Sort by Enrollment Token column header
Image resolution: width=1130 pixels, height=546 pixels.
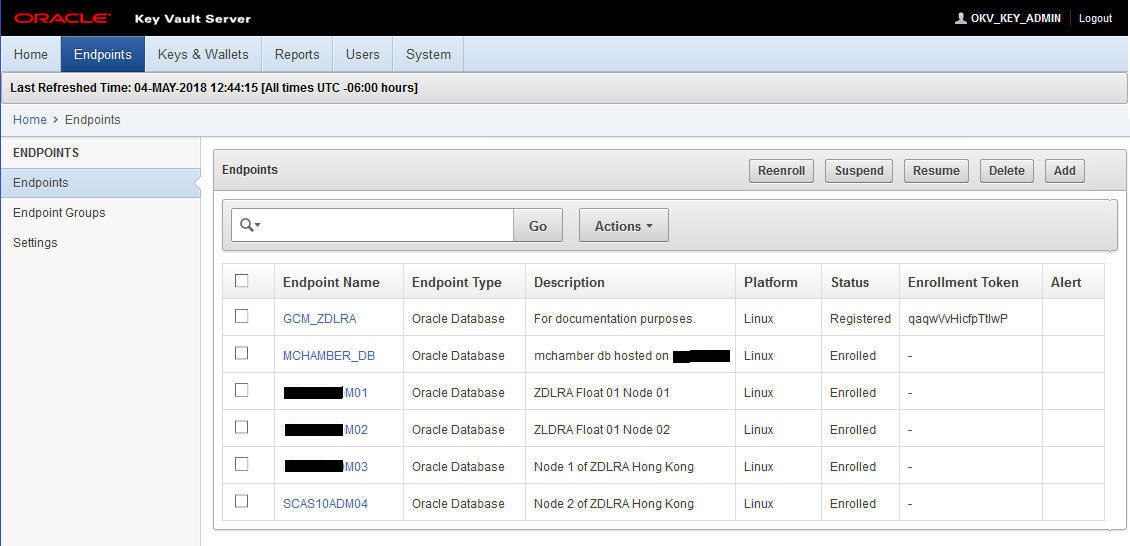click(963, 282)
